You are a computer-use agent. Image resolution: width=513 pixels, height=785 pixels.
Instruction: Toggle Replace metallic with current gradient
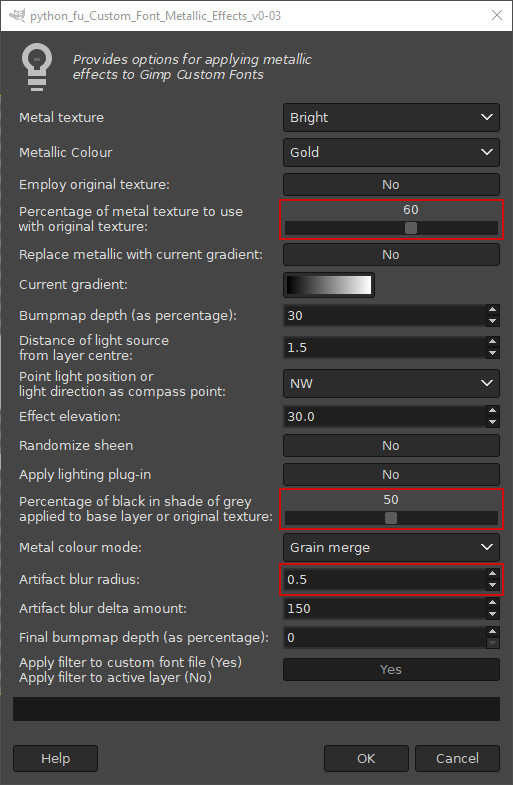pos(391,254)
